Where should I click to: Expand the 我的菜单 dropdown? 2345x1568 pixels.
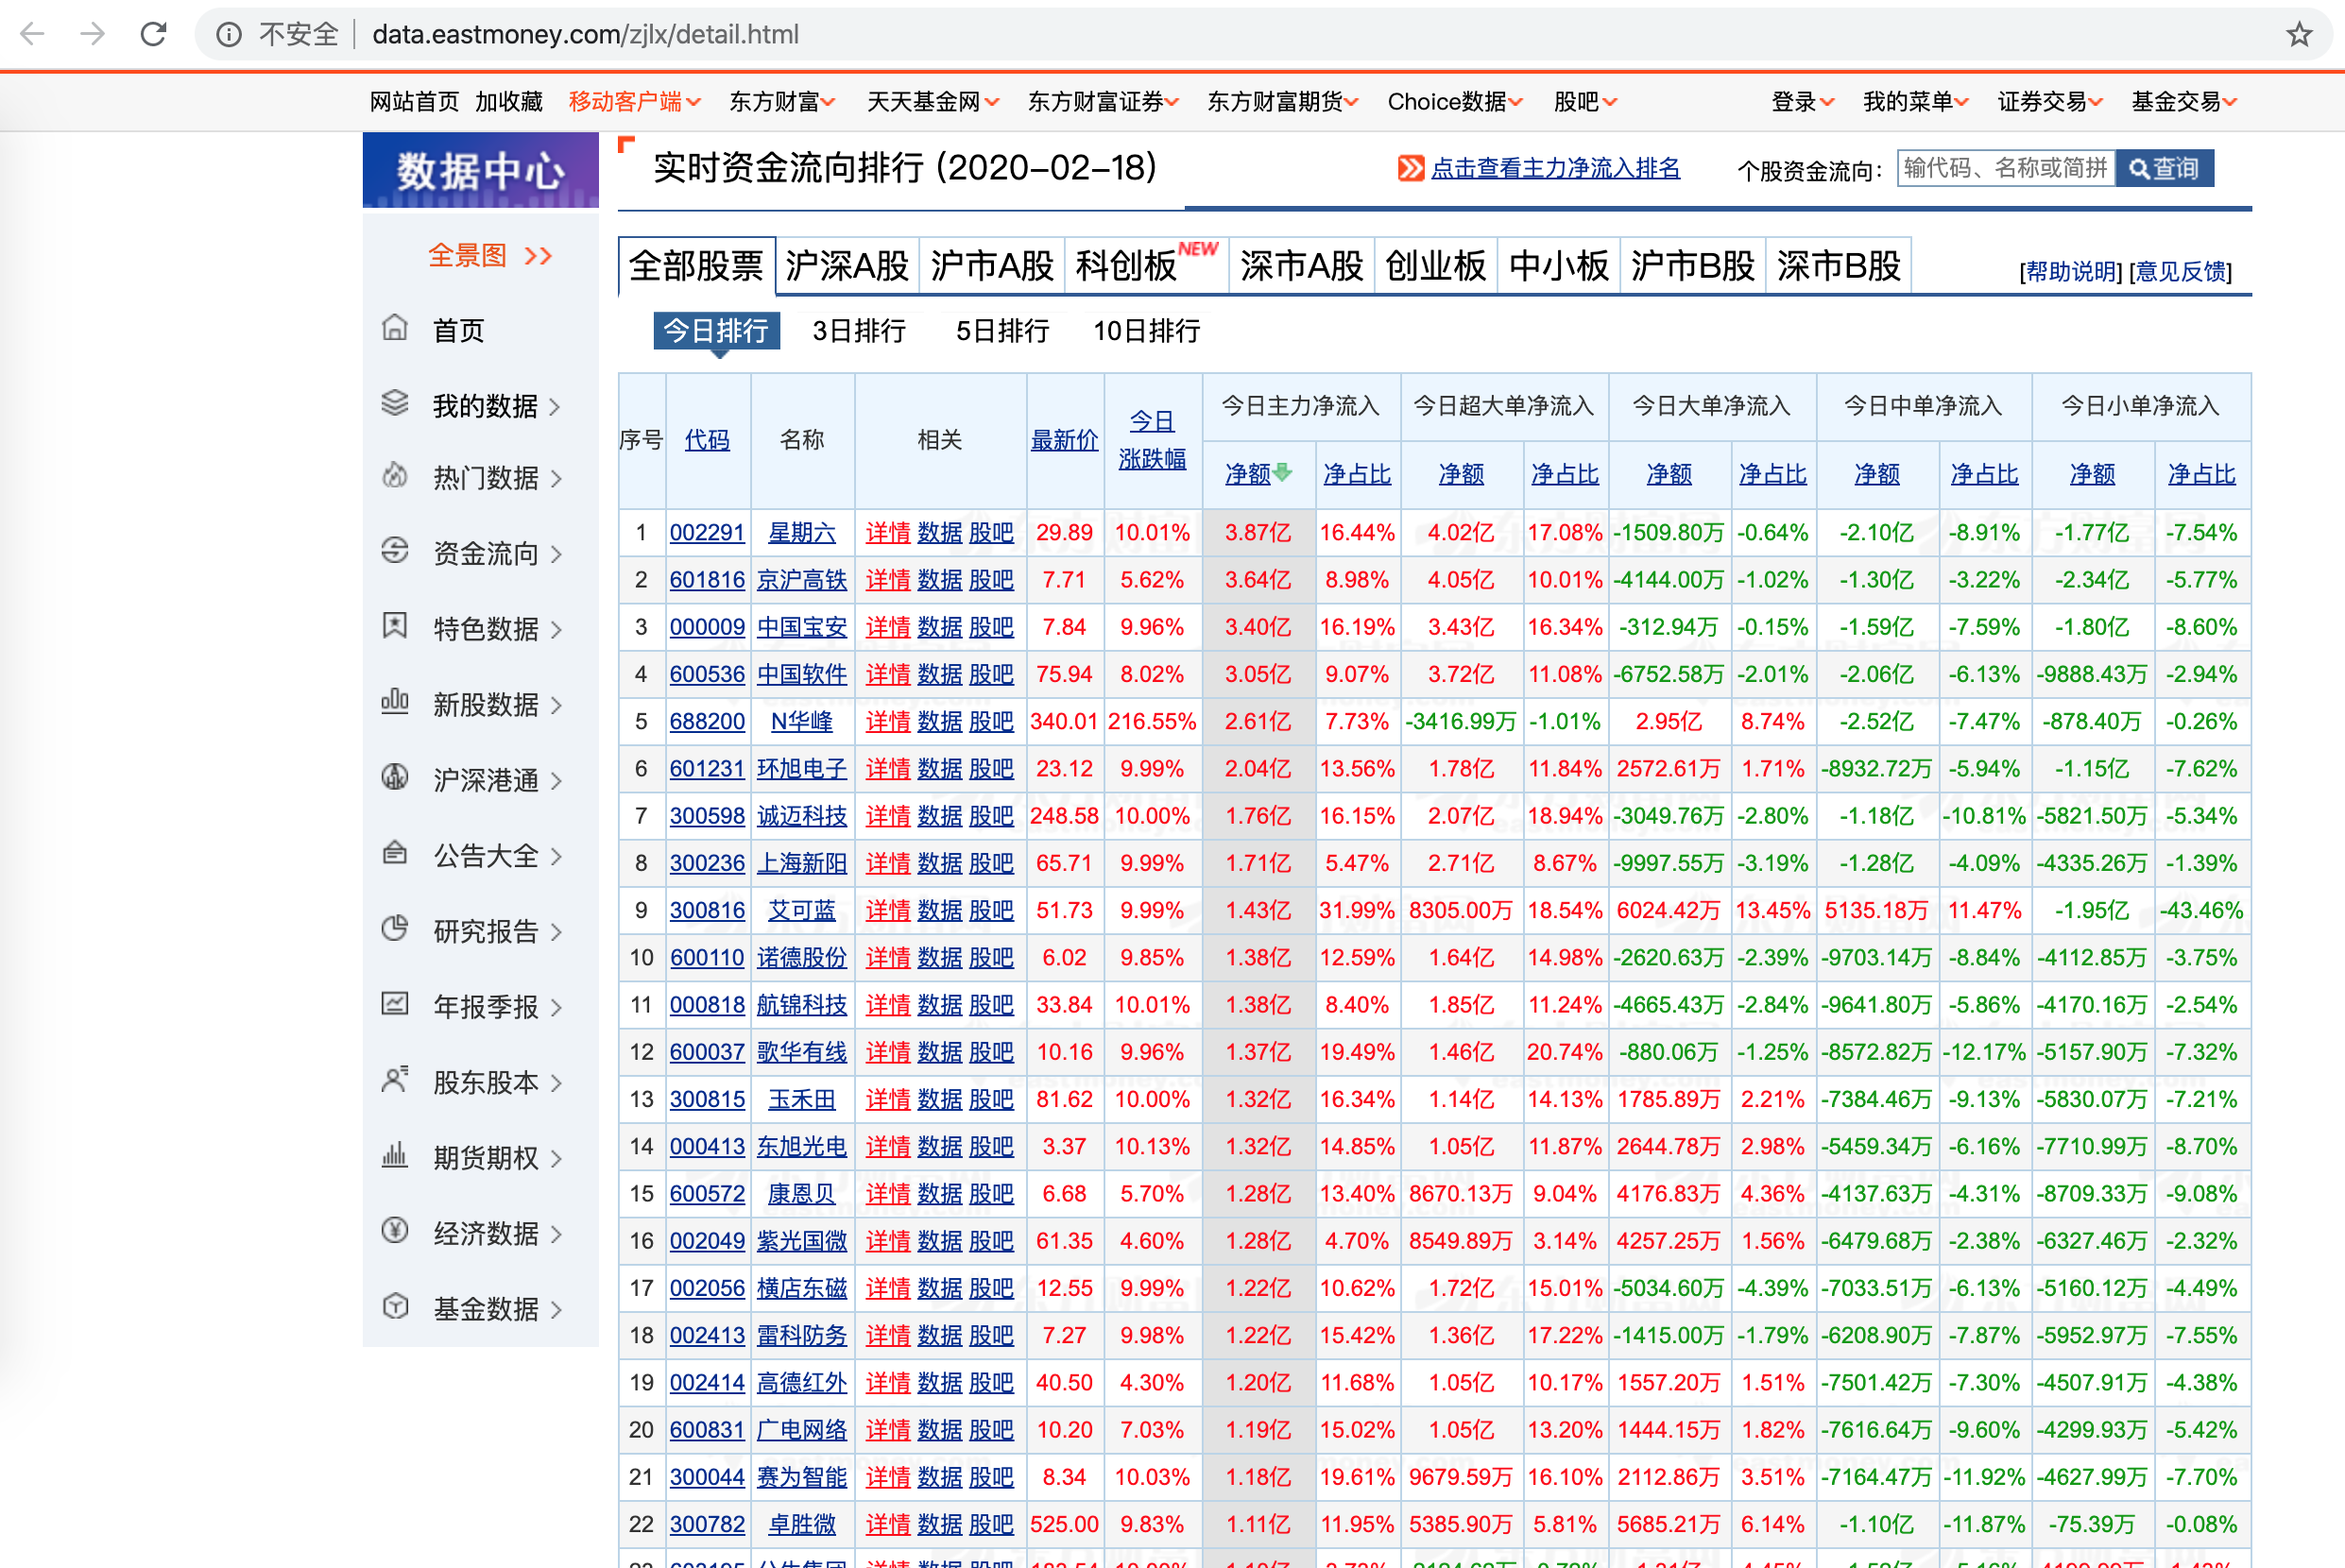(1914, 102)
